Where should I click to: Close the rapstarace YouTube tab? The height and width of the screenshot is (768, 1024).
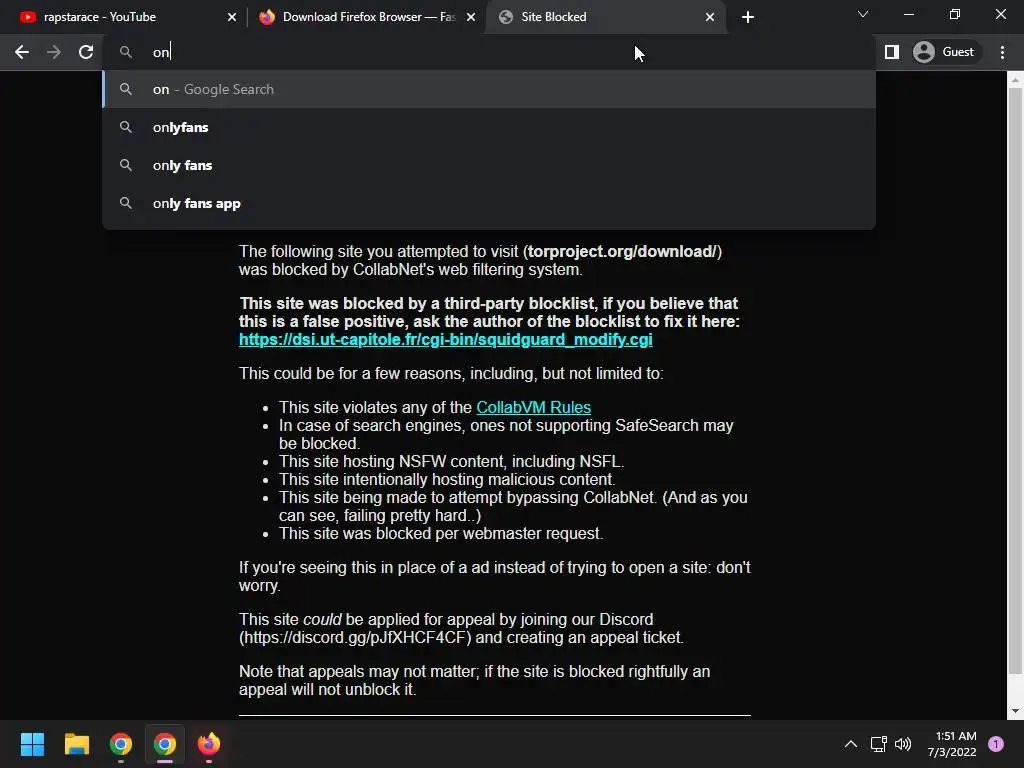[232, 17]
